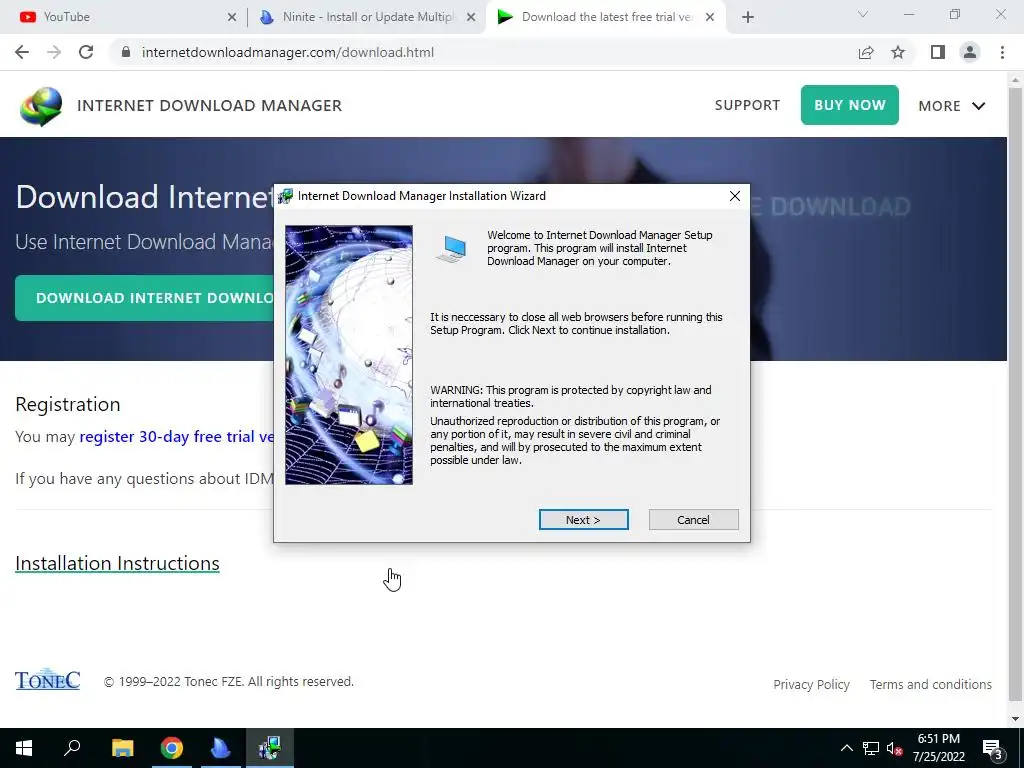Expand the MORE dropdown menu

coord(952,106)
